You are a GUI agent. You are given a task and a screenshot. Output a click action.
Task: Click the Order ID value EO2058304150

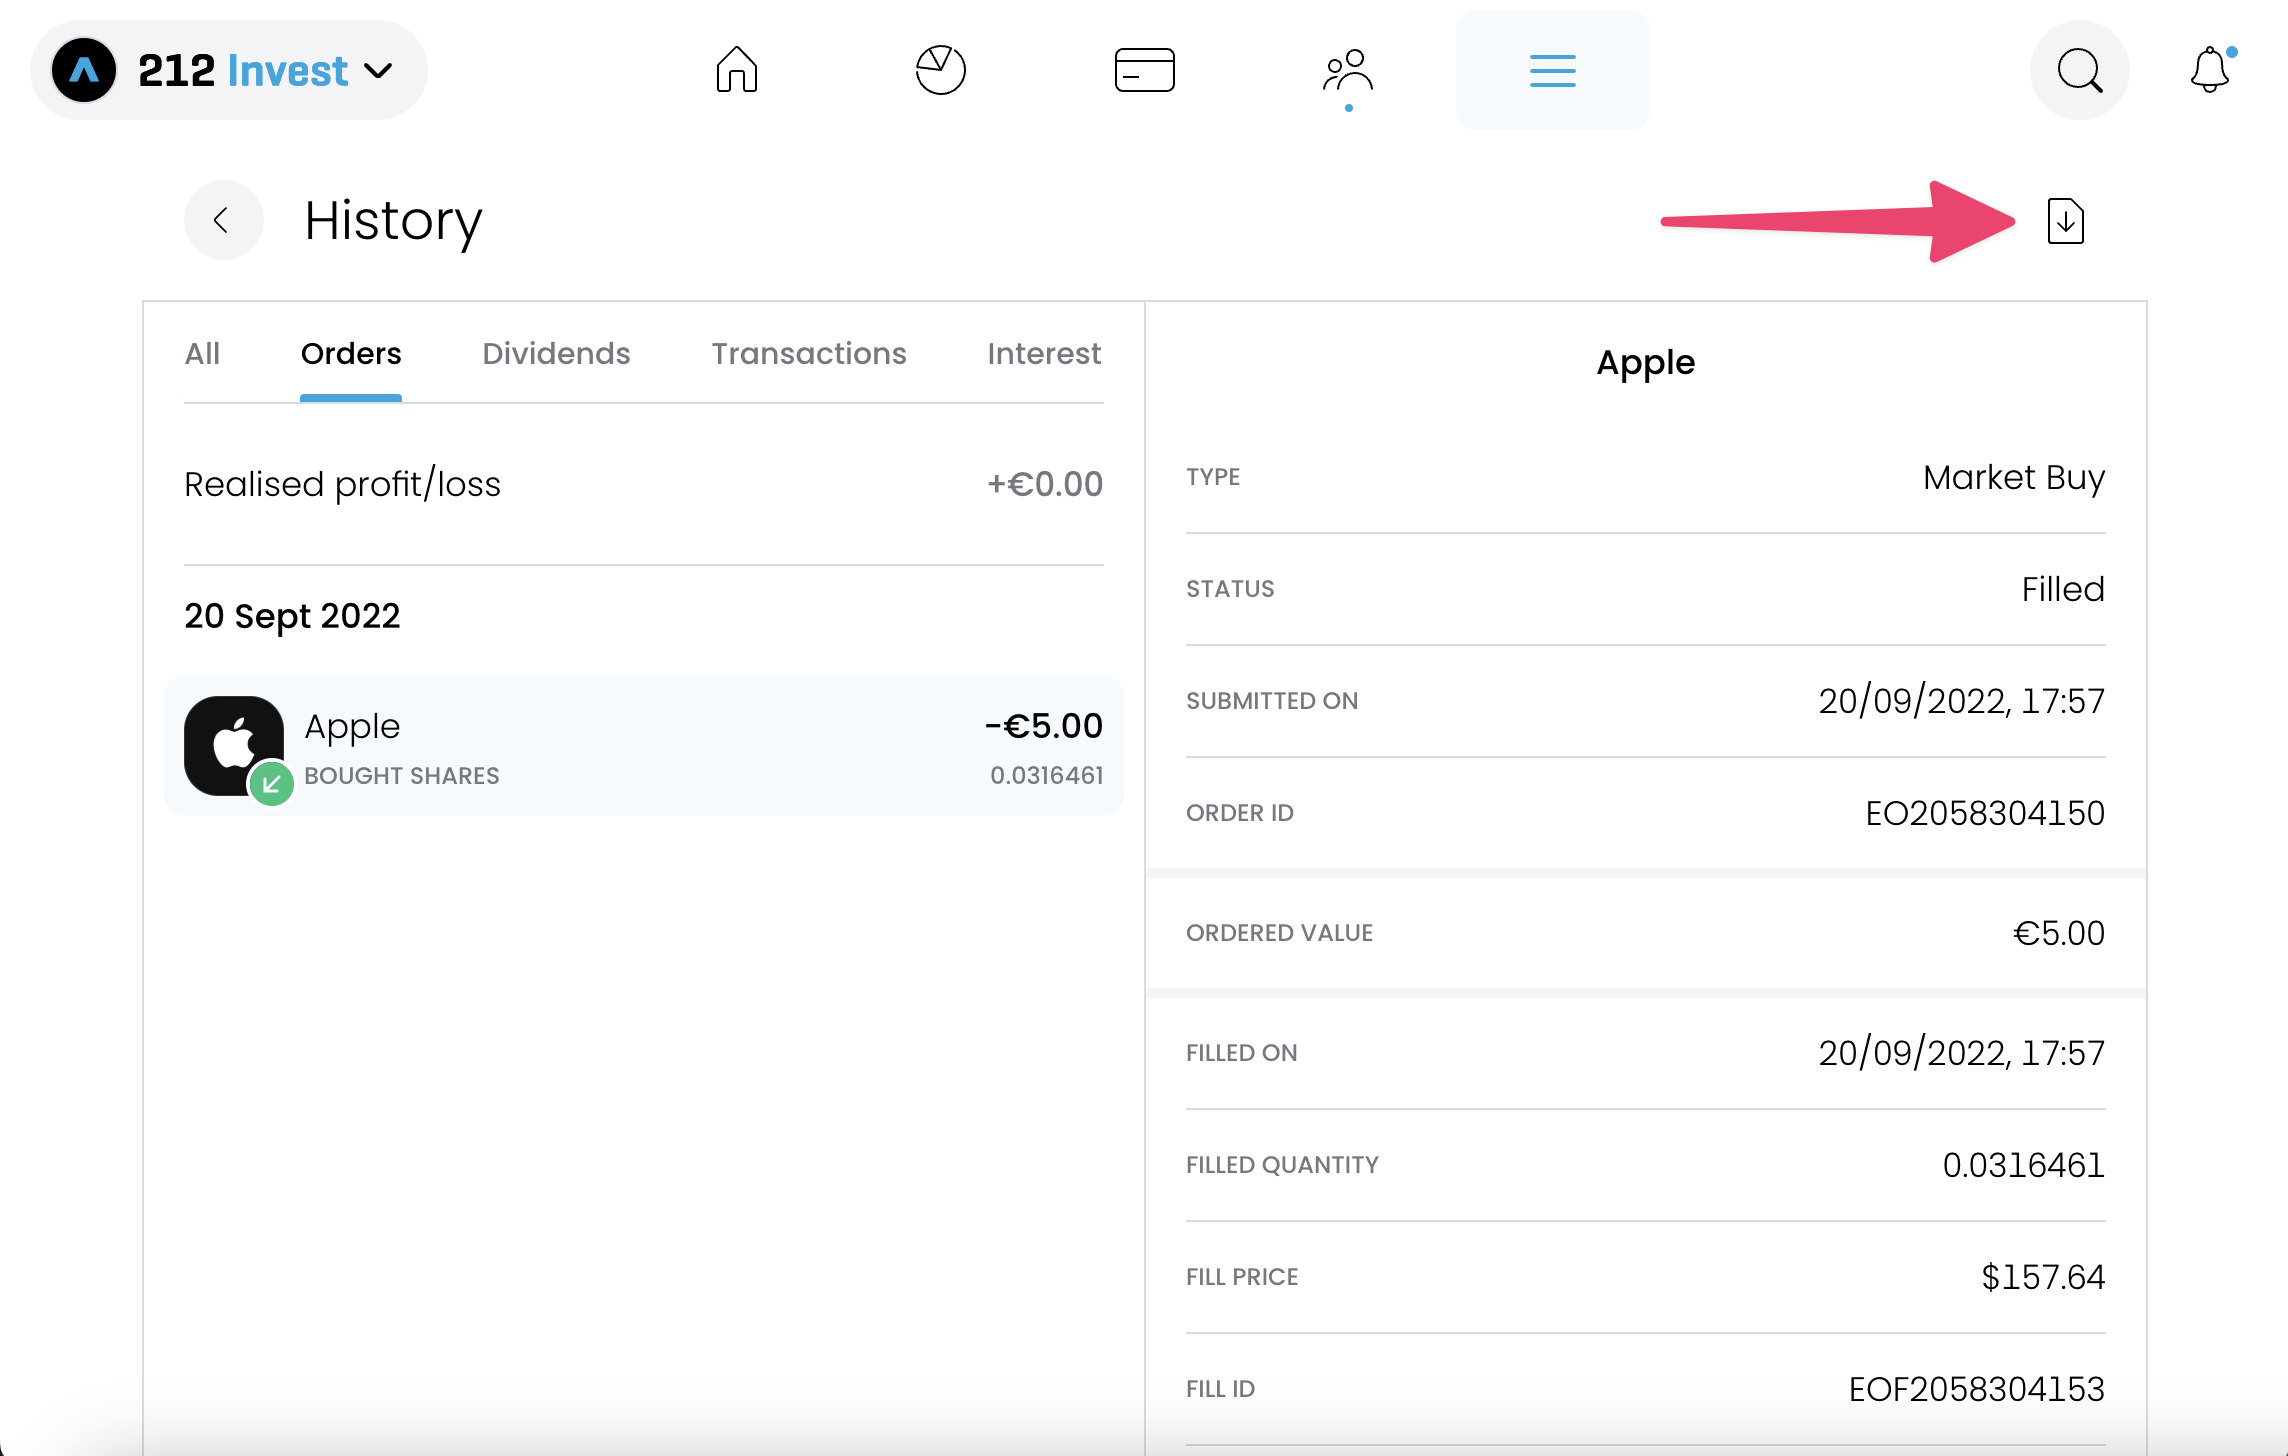point(1984,813)
